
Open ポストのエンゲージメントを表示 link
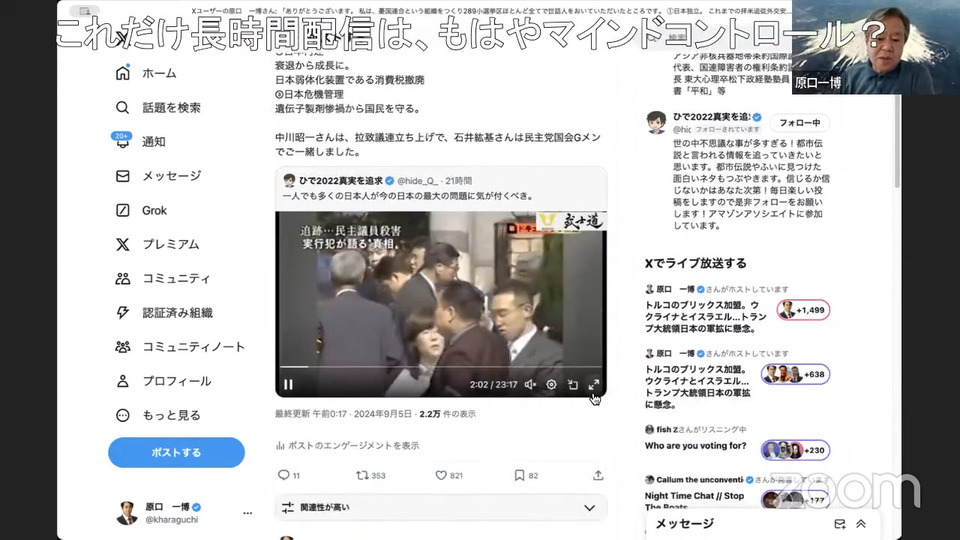point(347,446)
